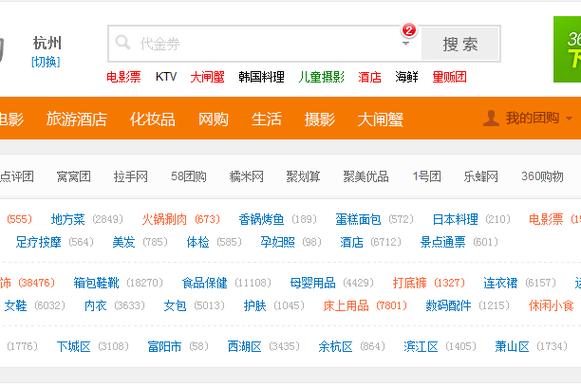Filter by 聚划算 site
Screen dimensions: 581x387
[x=303, y=176]
